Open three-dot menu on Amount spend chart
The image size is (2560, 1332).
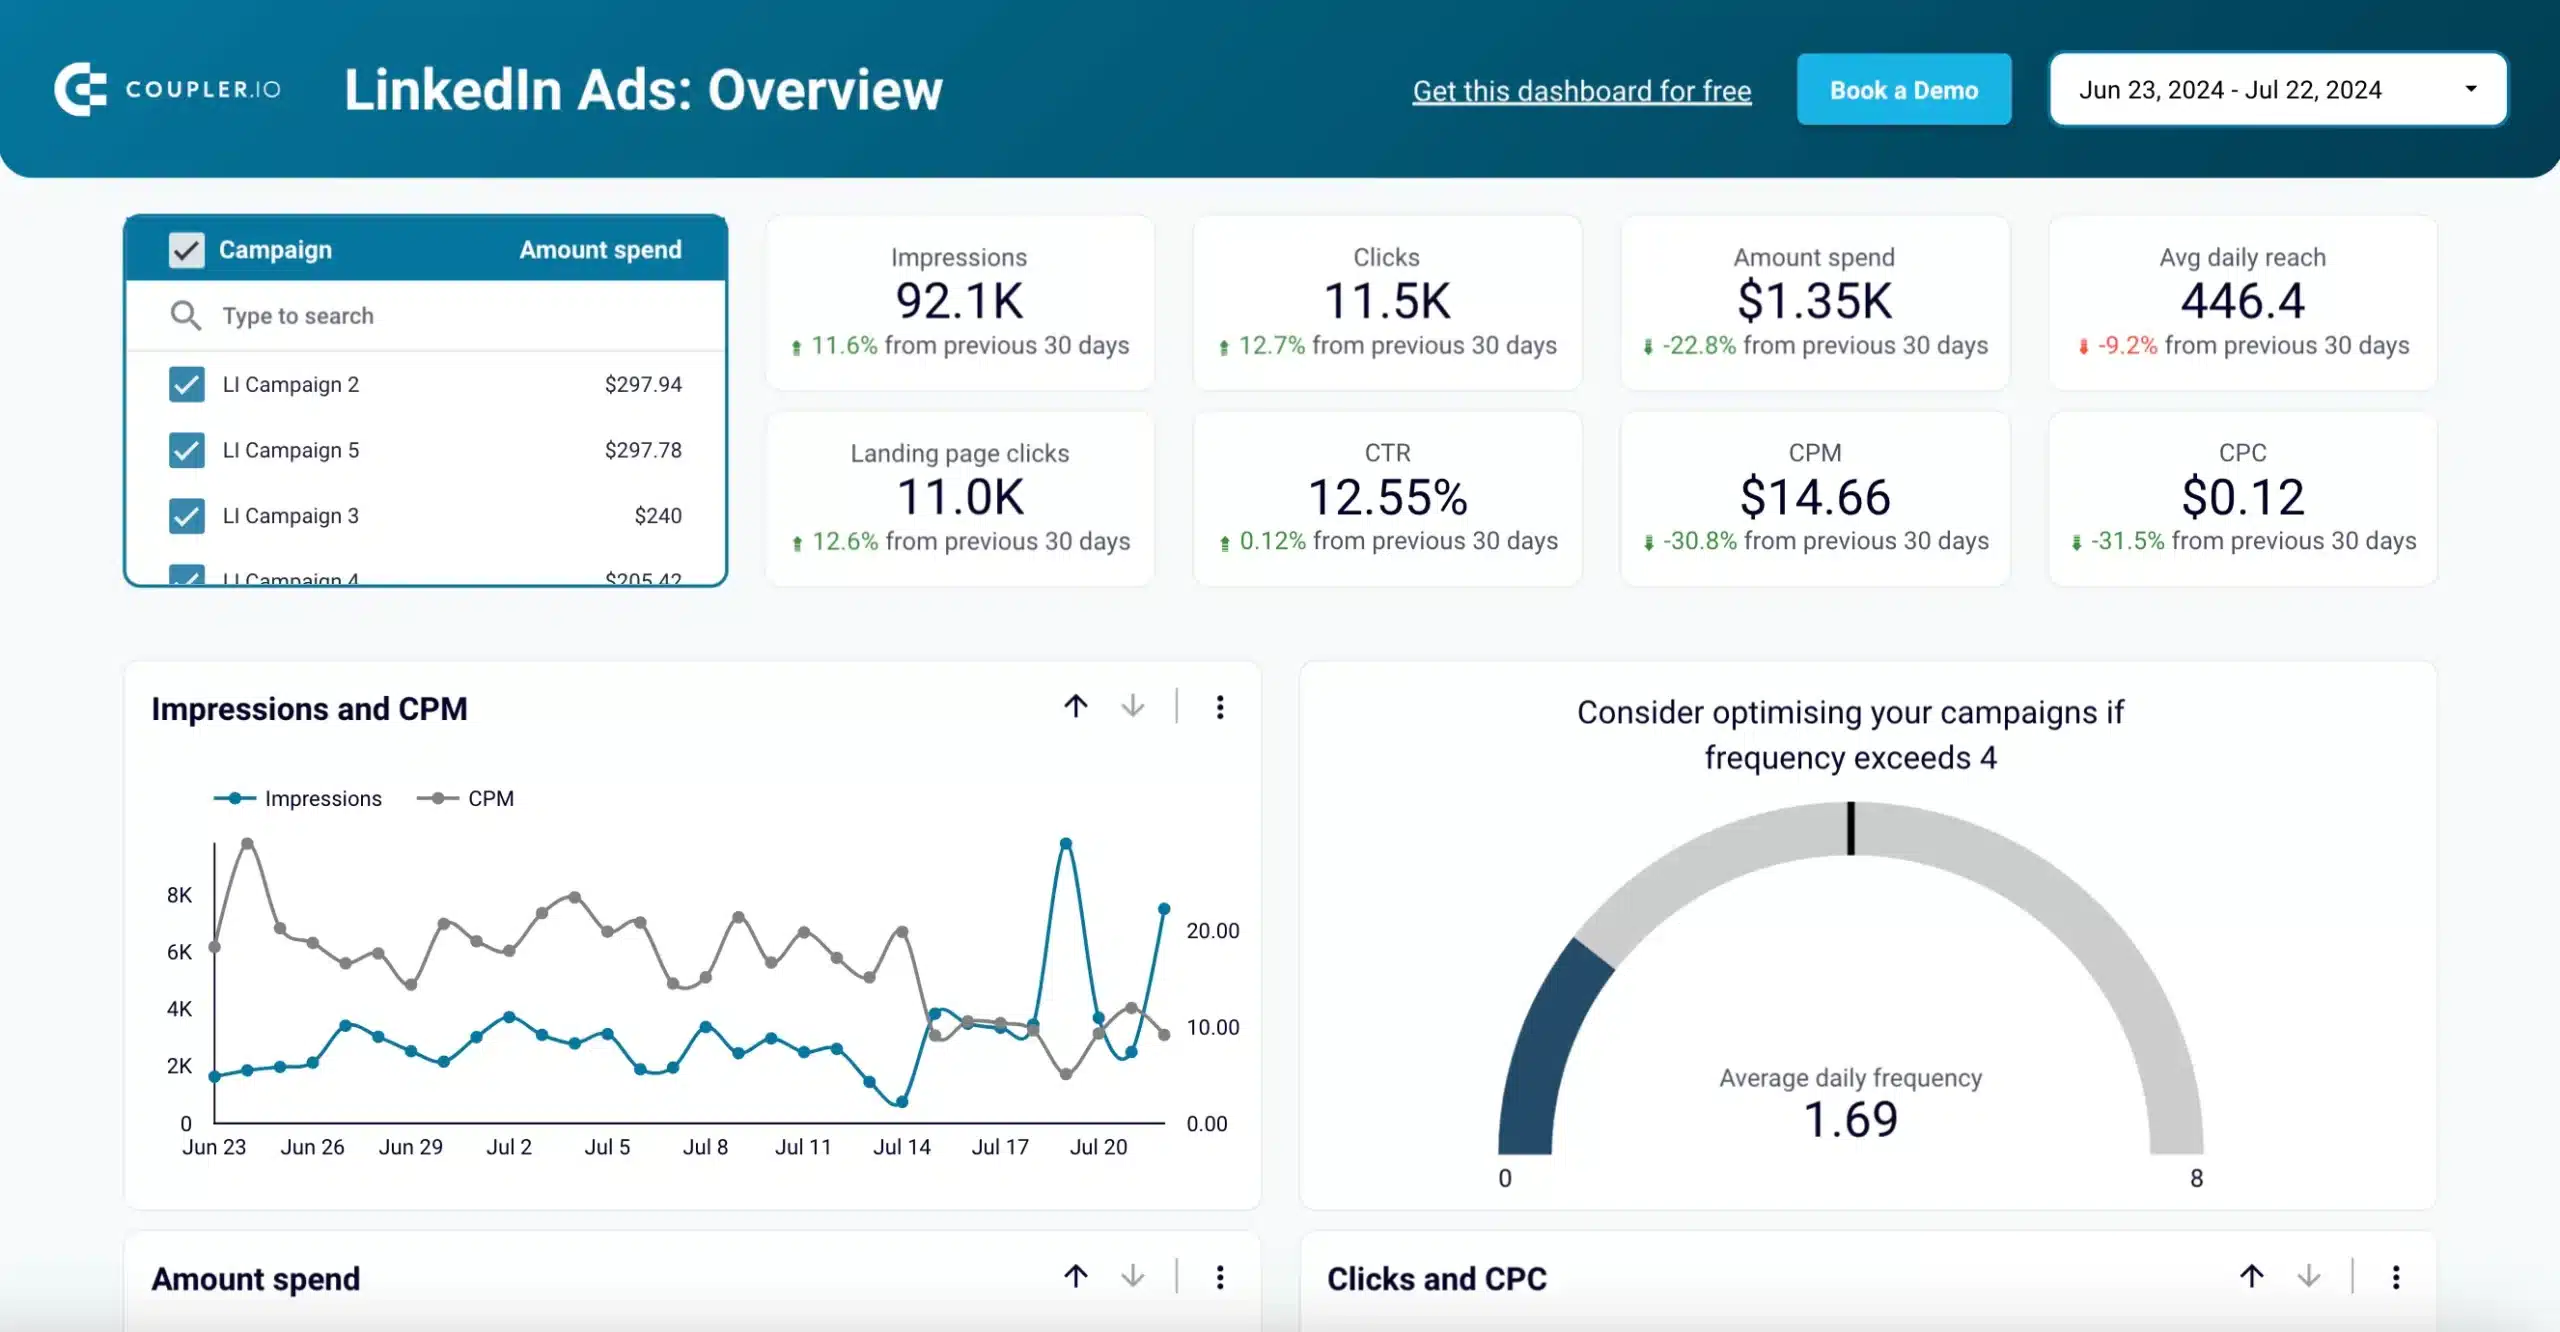click(1220, 1277)
